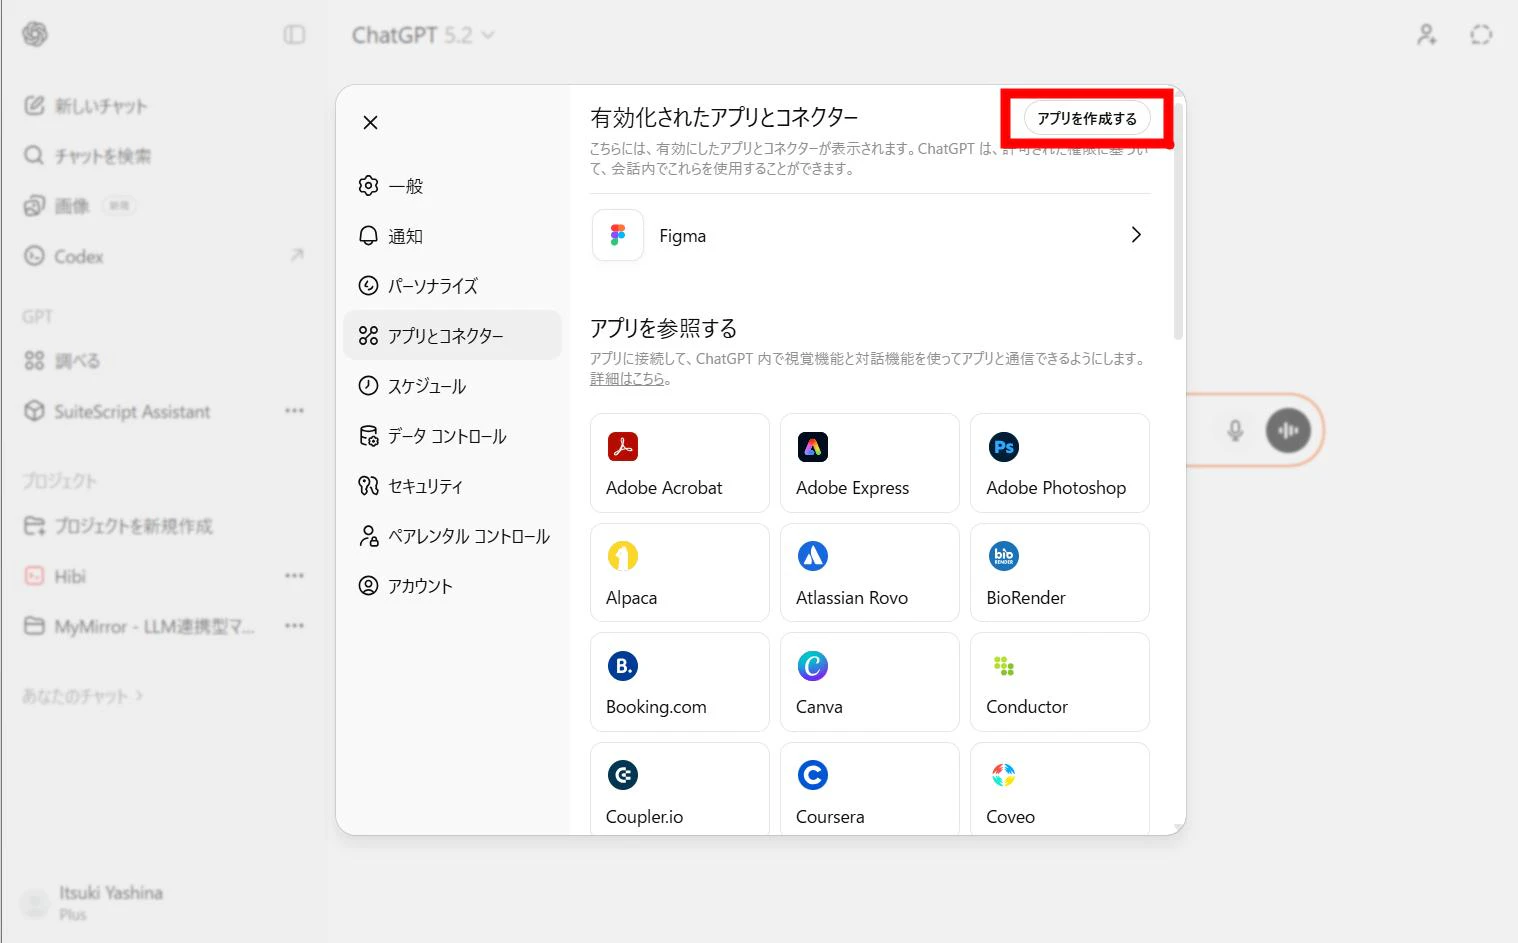This screenshot has height=943, width=1518.
Task: Open the Hibi project
Action: coord(56,576)
